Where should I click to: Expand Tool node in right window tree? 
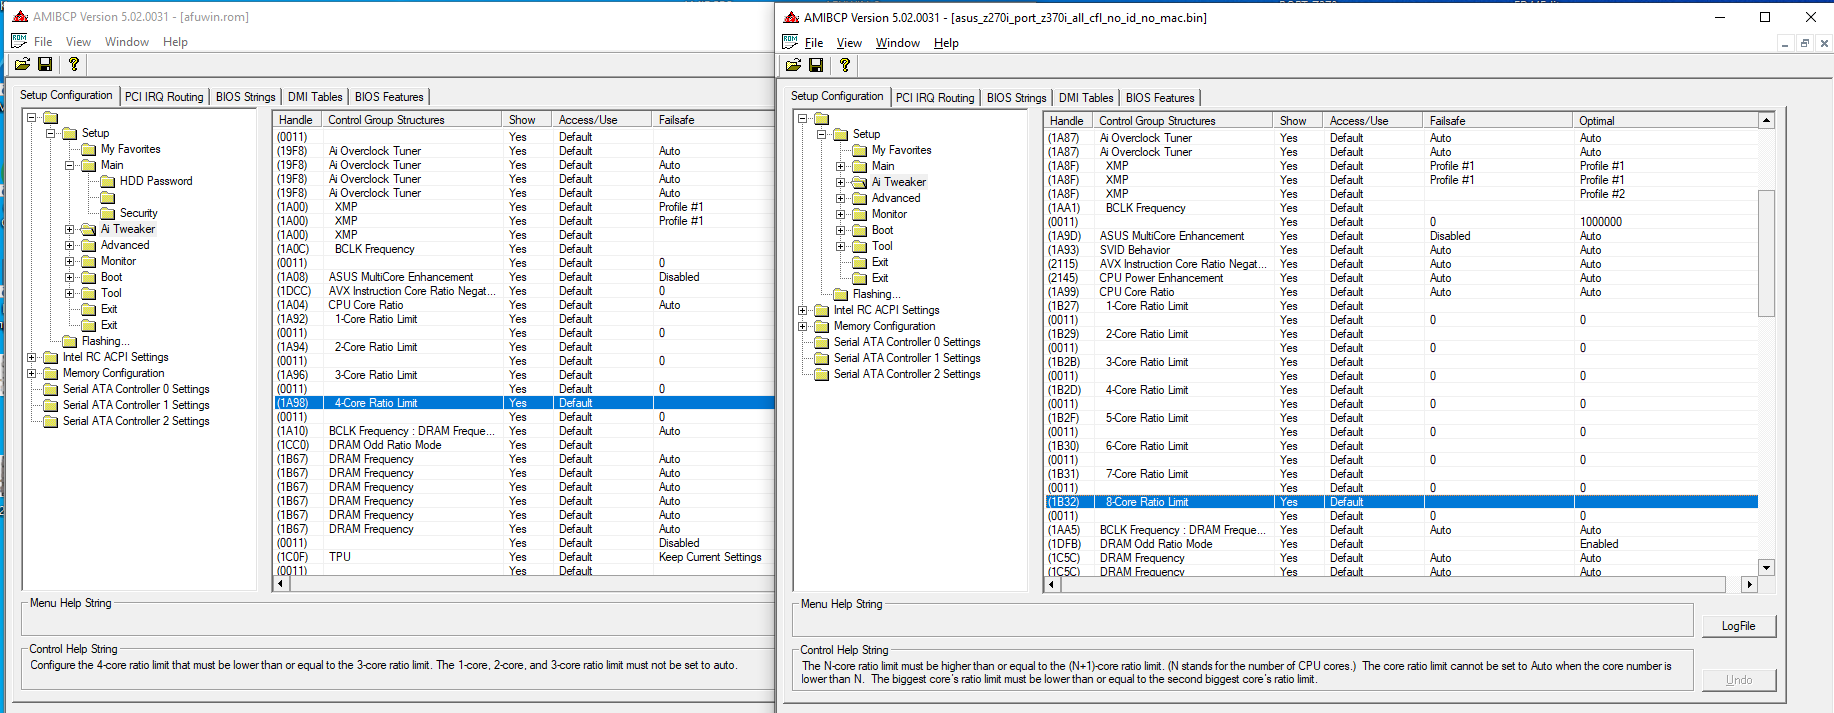[841, 246]
